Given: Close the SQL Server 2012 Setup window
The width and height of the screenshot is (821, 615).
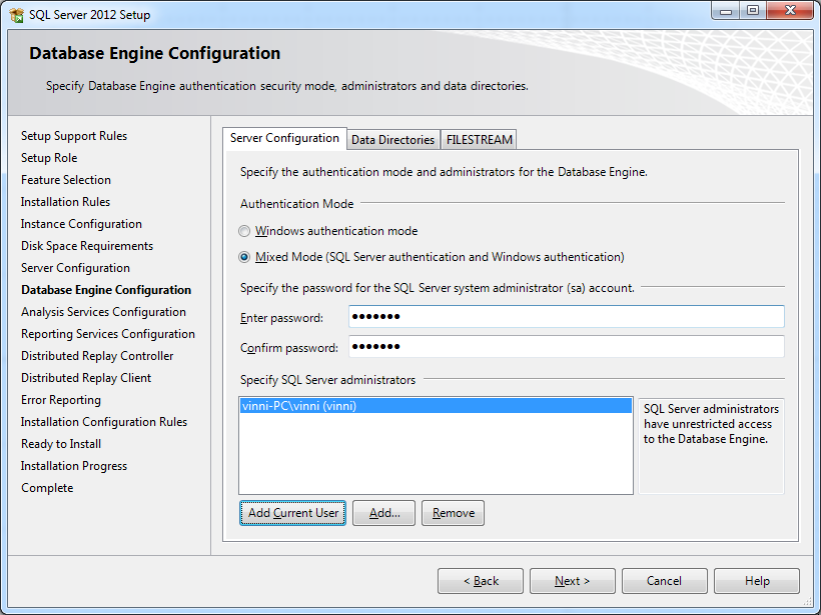Looking at the screenshot, I should (790, 11).
